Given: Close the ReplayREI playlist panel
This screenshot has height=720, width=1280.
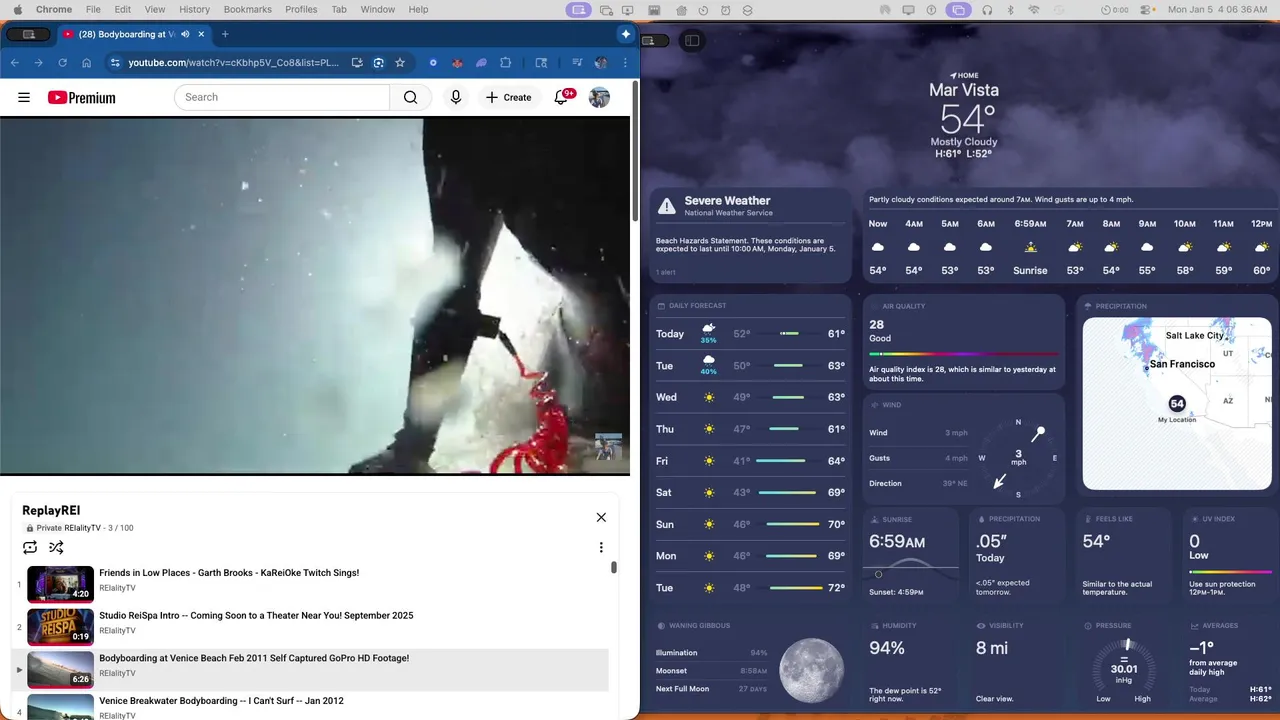Looking at the screenshot, I should [601, 517].
